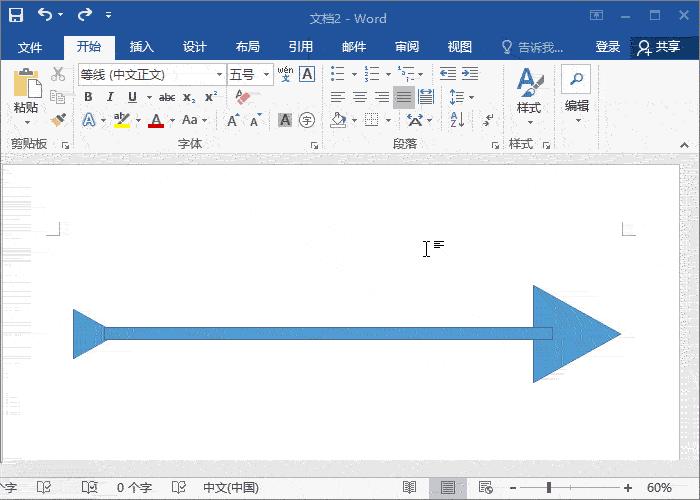Click the text effects A icon
Screen dimensions: 700x500
89,120
